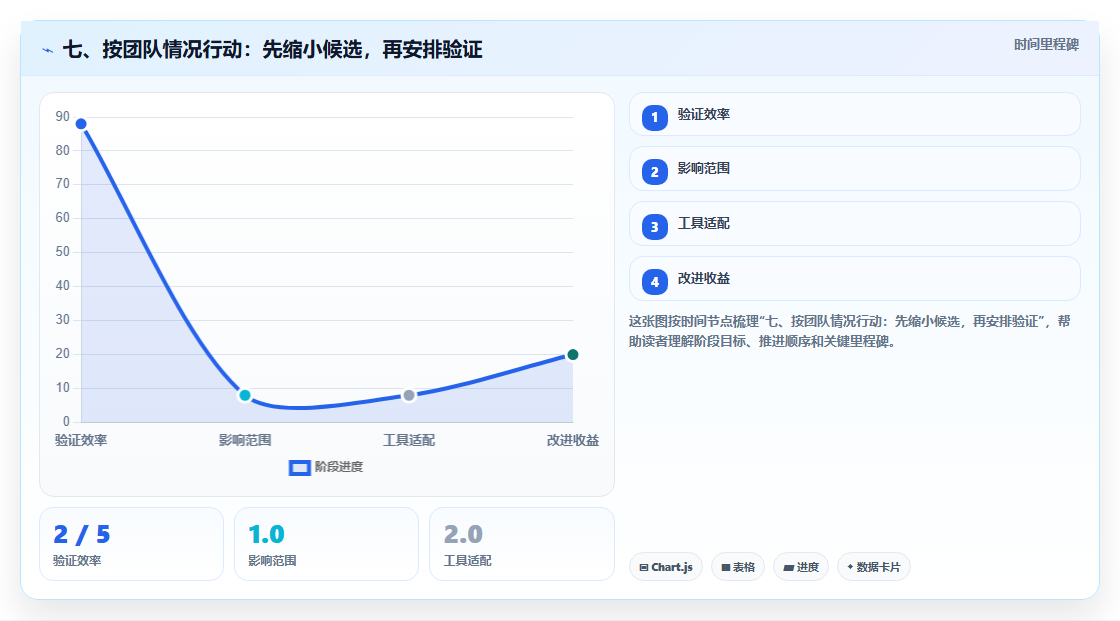Open the 影响范围 milestone row
The height and width of the screenshot is (621, 1120).
(854, 169)
